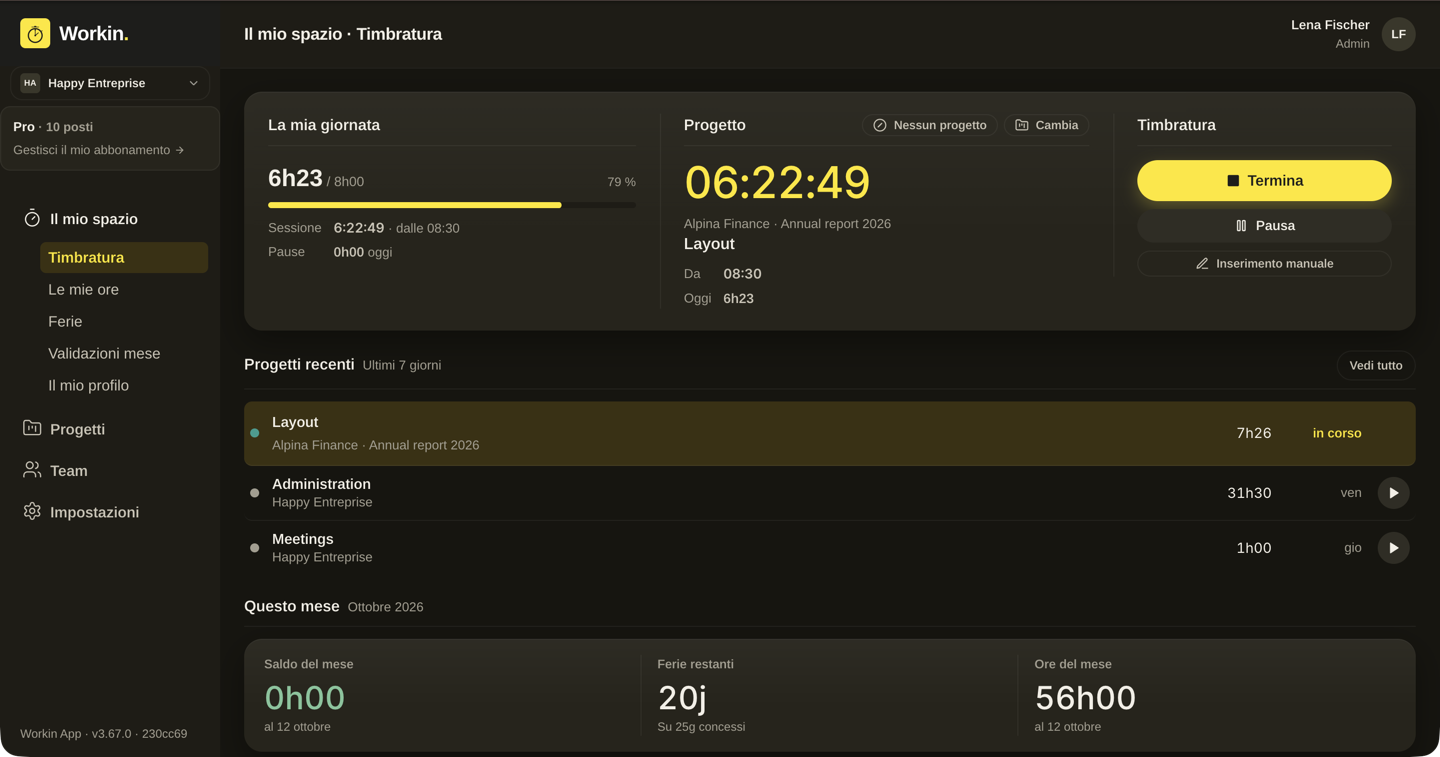Viewport: 1440px width, 757px height.
Task: Open the Ferie menu item
Action: pos(65,321)
